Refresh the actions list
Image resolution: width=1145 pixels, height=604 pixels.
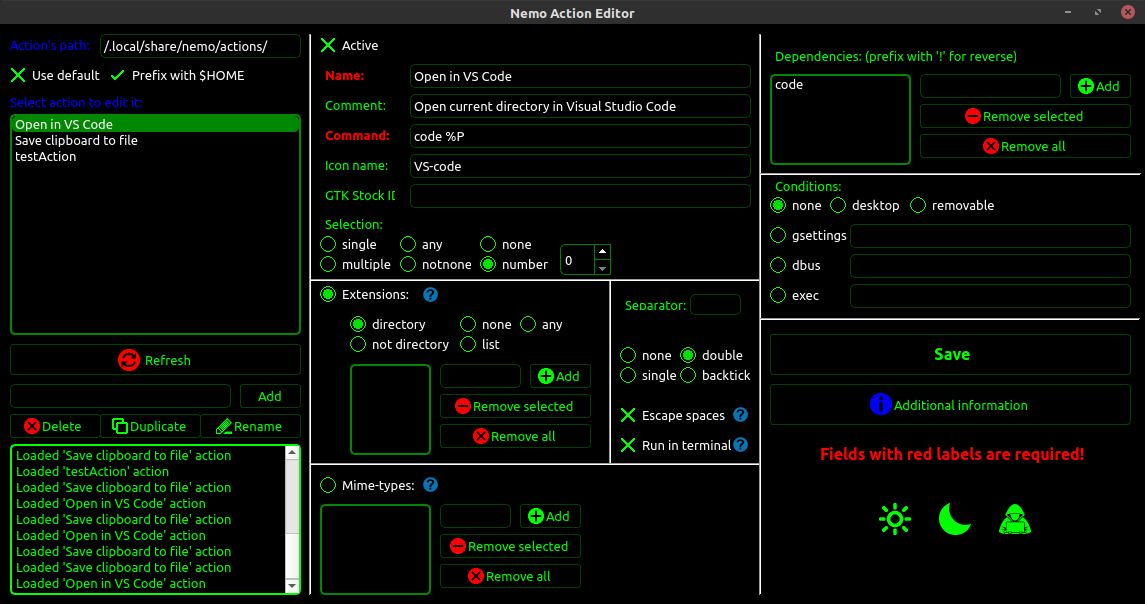tap(155, 360)
